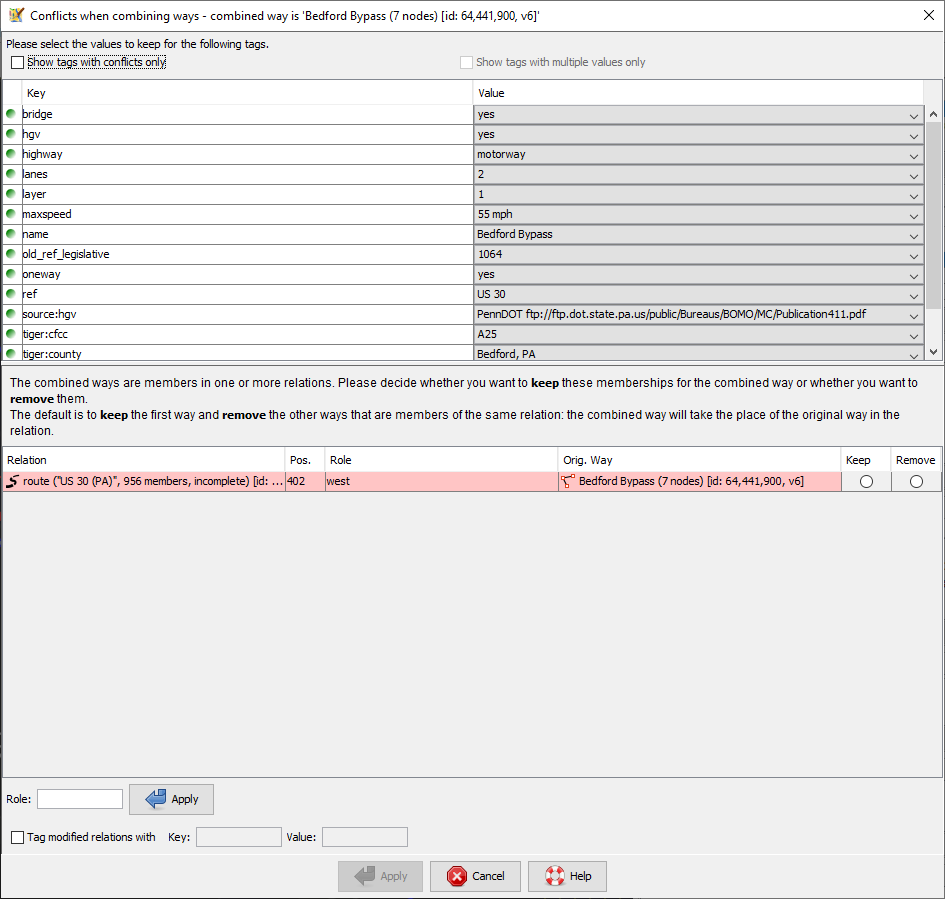Viewport: 945px width, 899px height.
Task: Check Tag modified relations with option
Action: (x=18, y=837)
